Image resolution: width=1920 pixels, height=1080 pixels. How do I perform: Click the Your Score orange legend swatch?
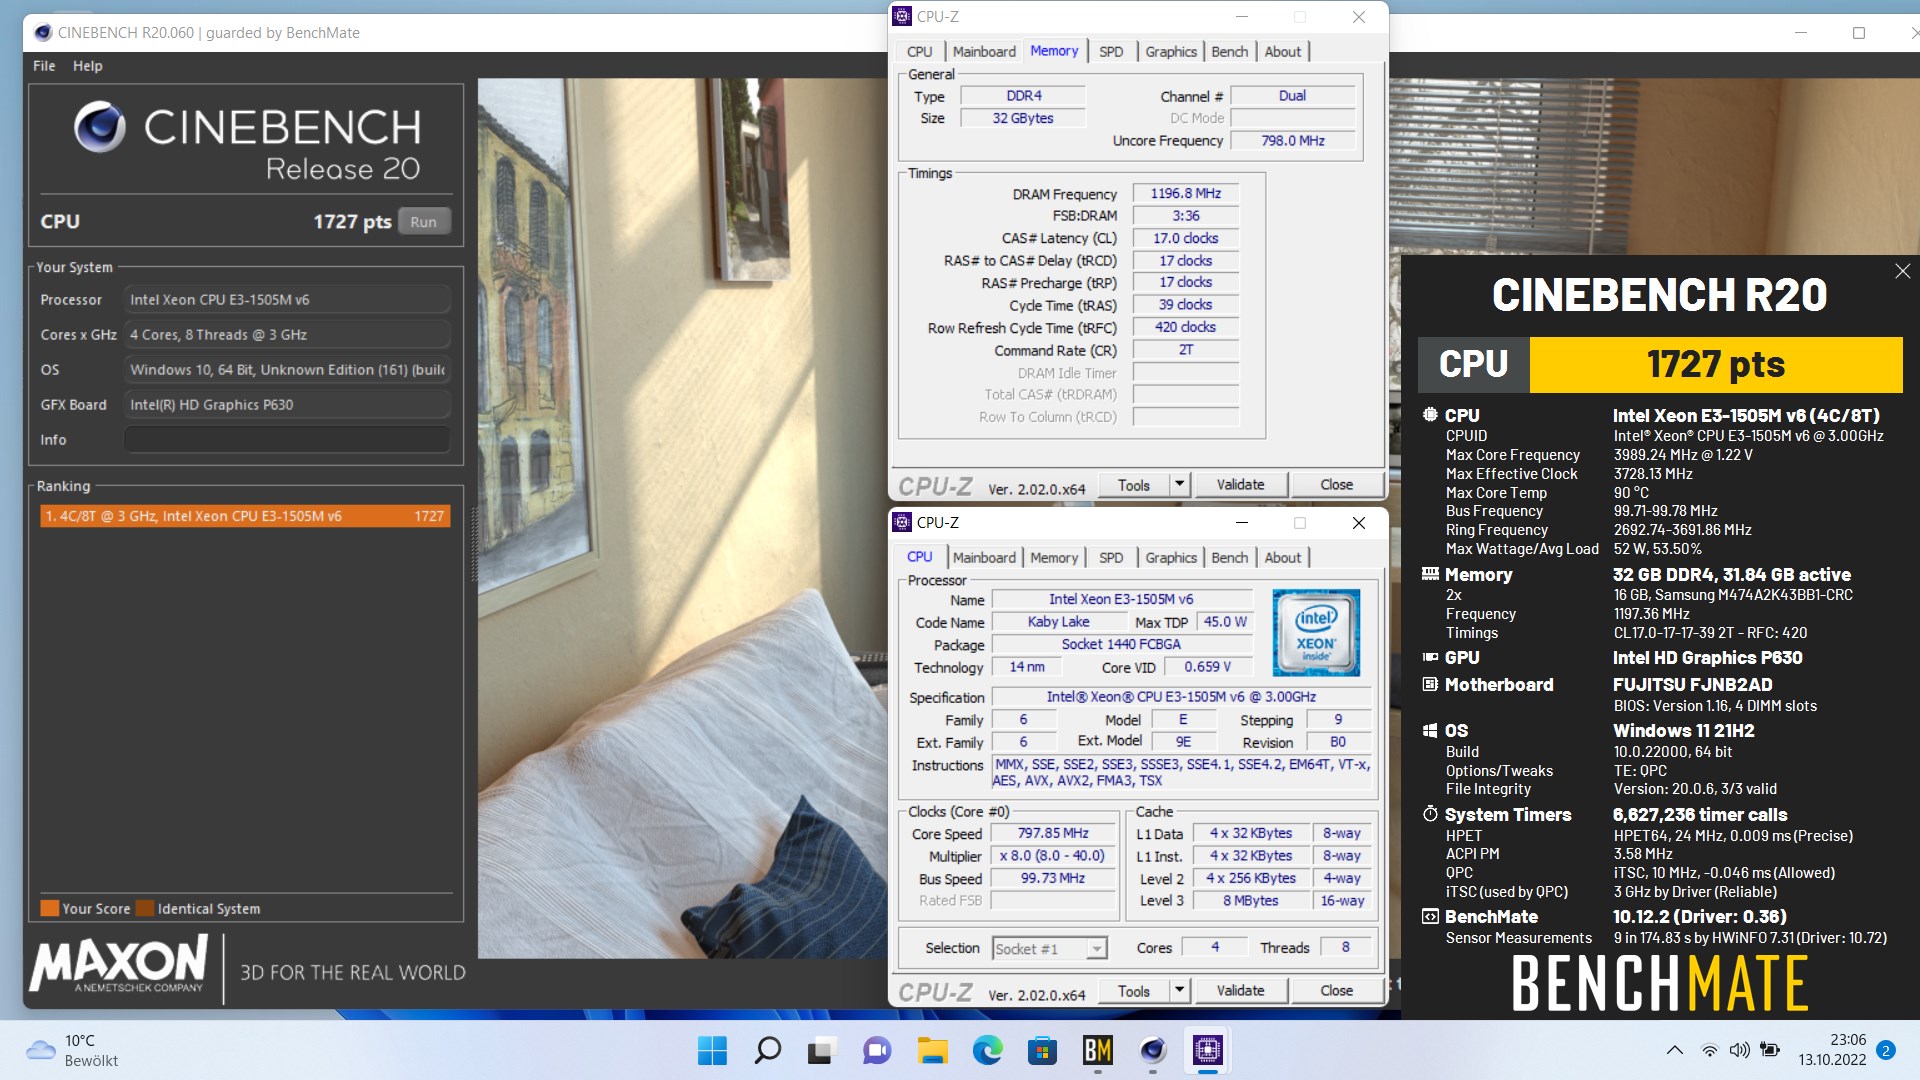coord(49,908)
